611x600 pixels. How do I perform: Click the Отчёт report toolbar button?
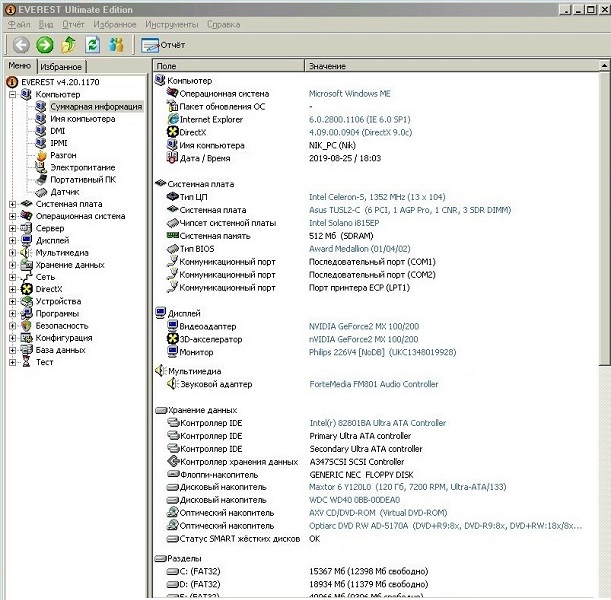pyautogui.click(x=163, y=45)
